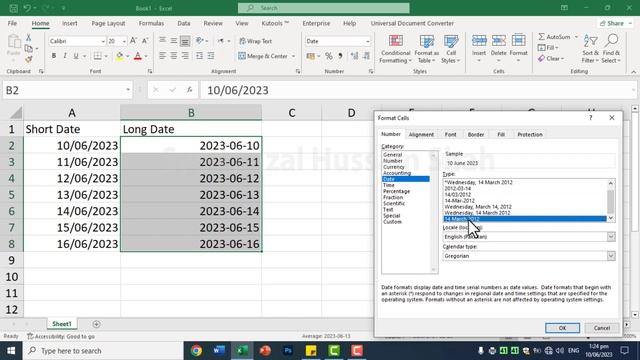This screenshot has width=640, height=360.
Task: Open the font name Calibri dropdown
Action: [103, 41]
